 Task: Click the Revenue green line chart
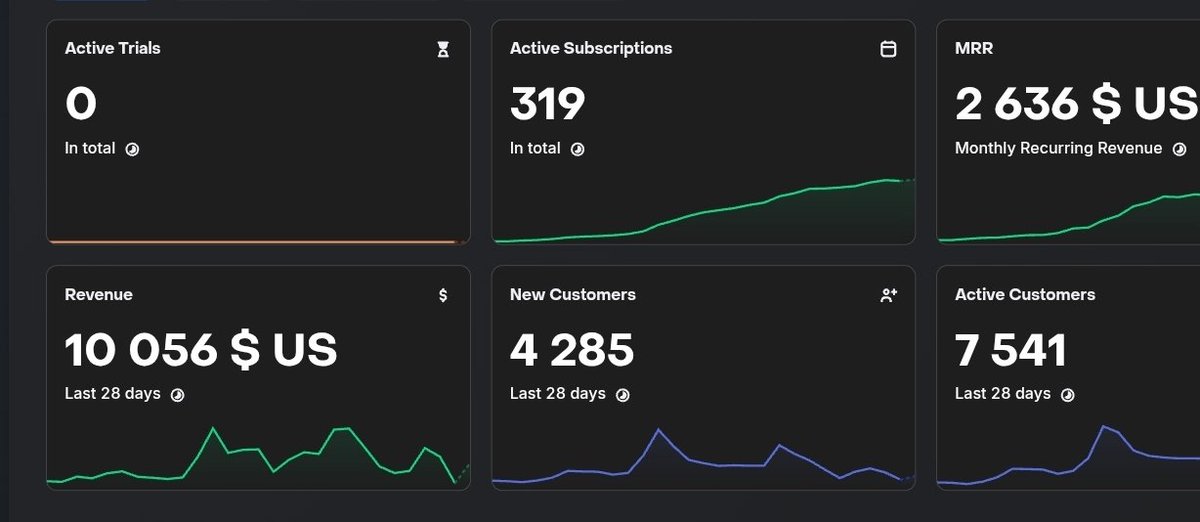[258, 456]
